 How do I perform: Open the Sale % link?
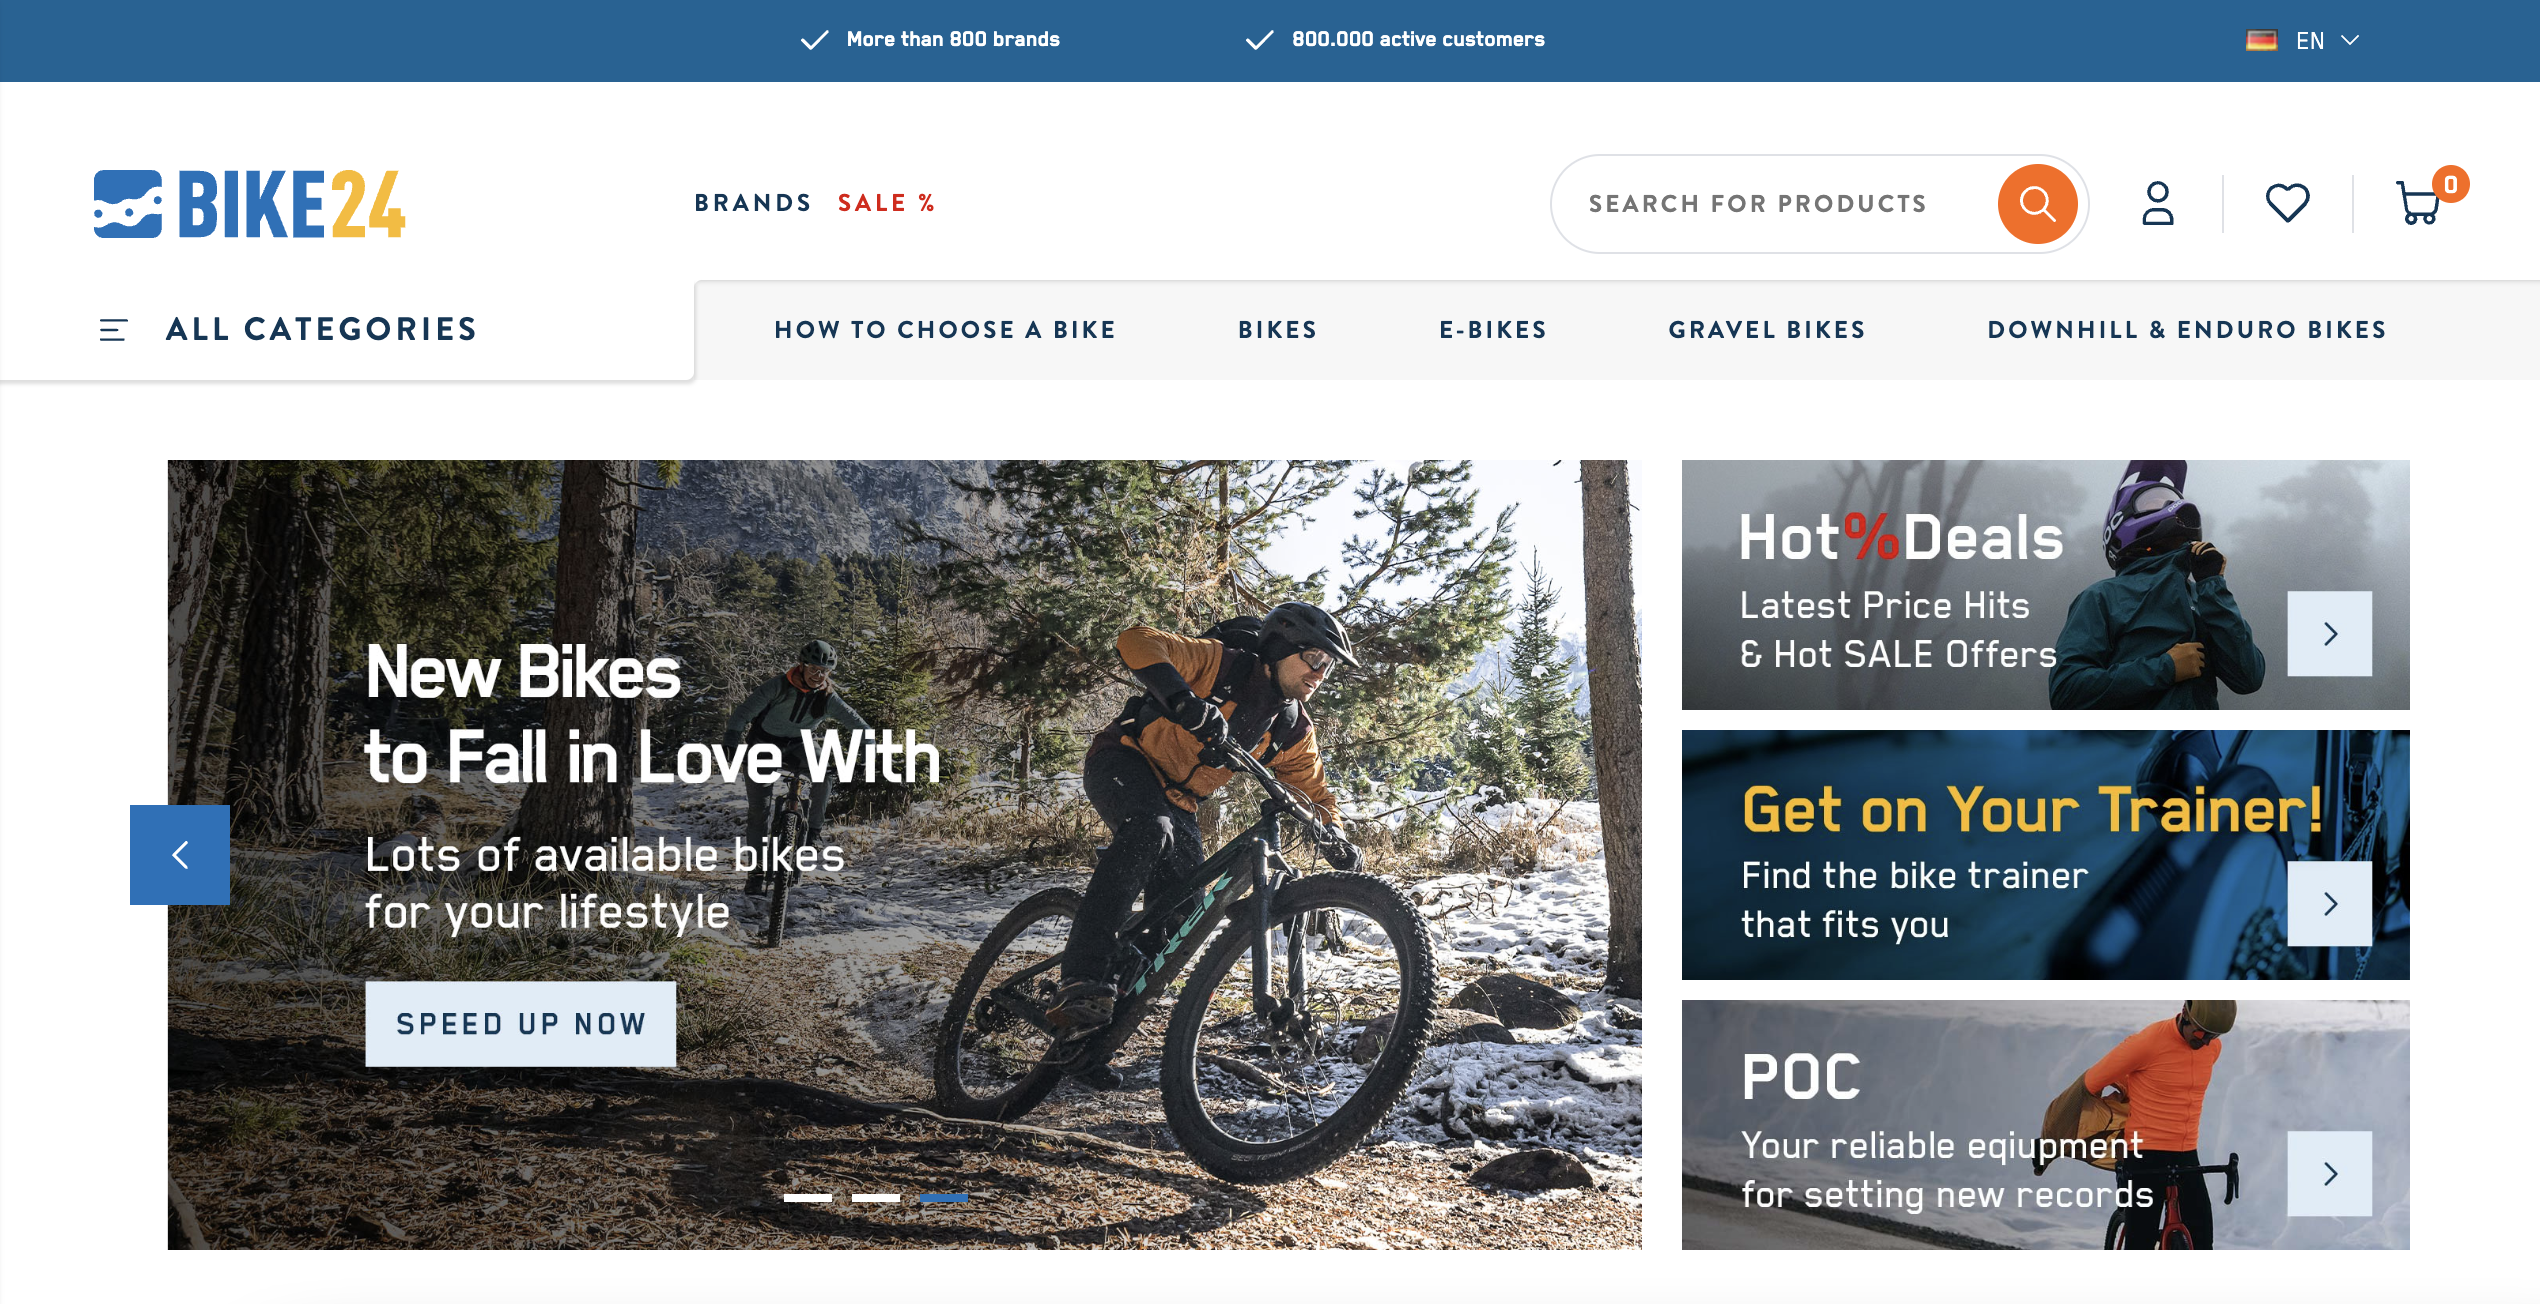click(886, 203)
